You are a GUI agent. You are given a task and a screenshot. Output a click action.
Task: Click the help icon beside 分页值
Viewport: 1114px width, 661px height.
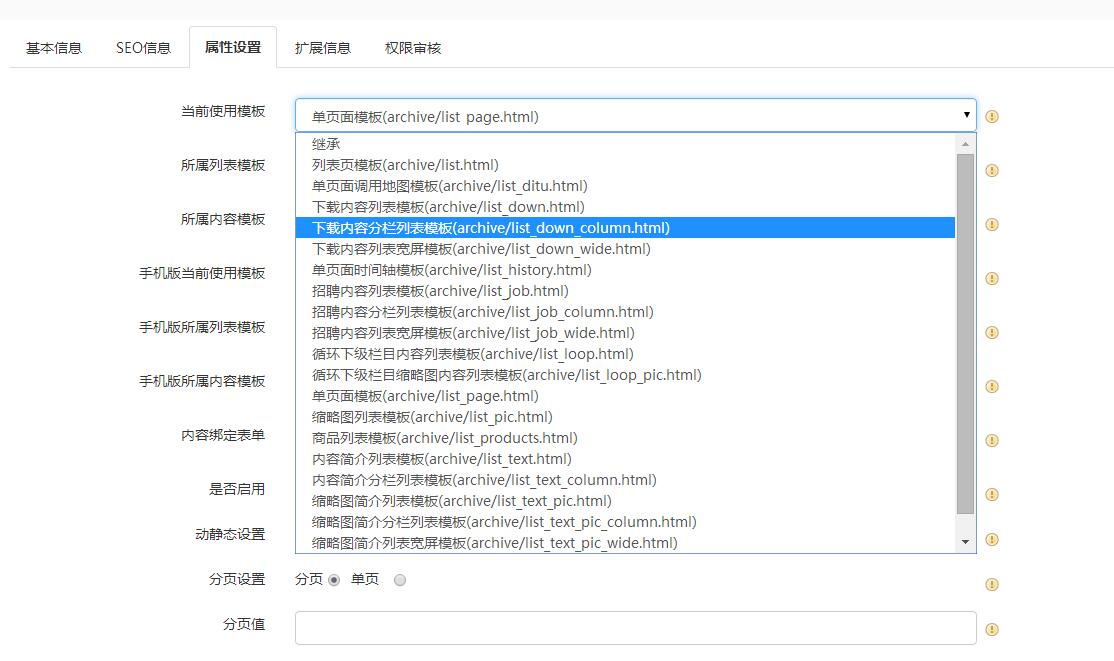pyautogui.click(x=992, y=629)
